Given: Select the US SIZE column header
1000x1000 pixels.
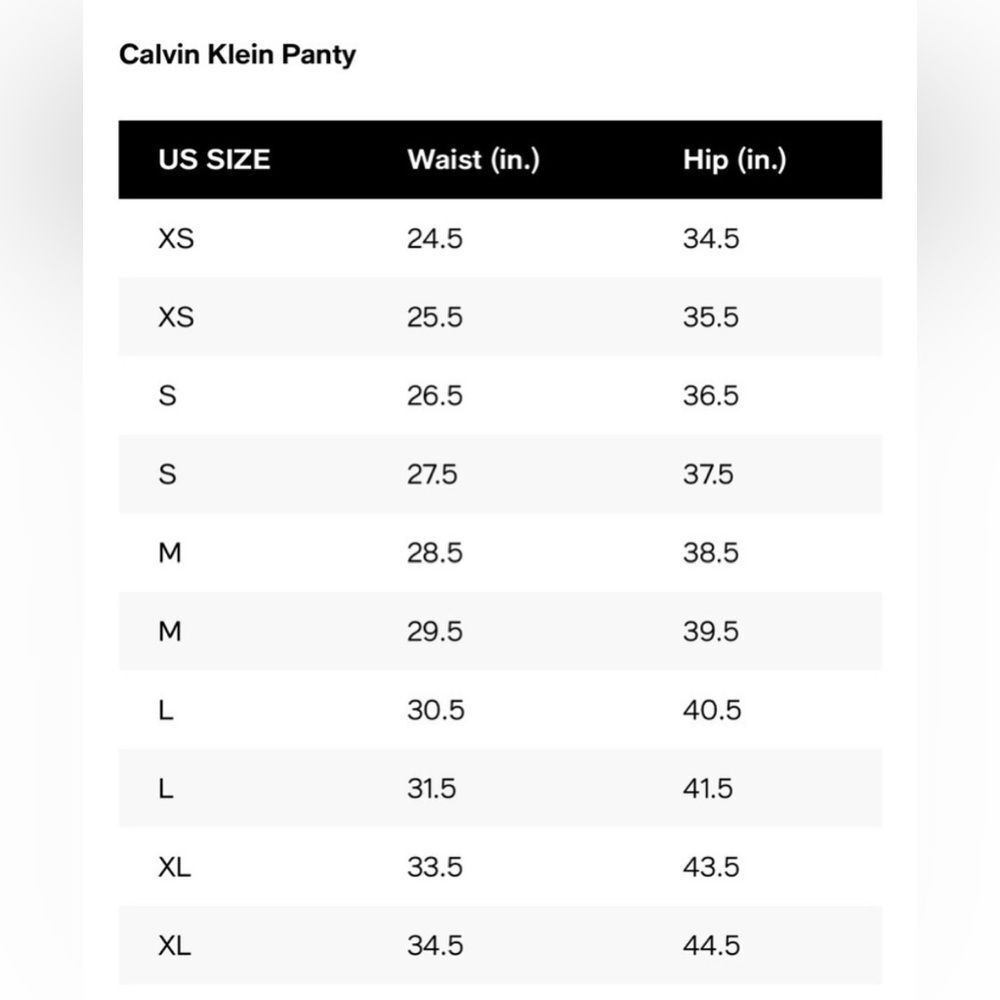Looking at the screenshot, I should click(x=214, y=159).
